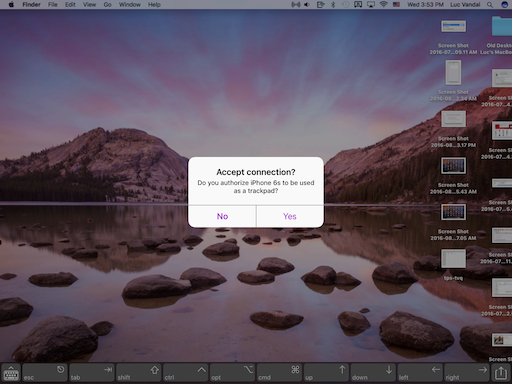The height and width of the screenshot is (384, 512).
Task: Show the on-screen keyboard icon
Action: click(11, 373)
